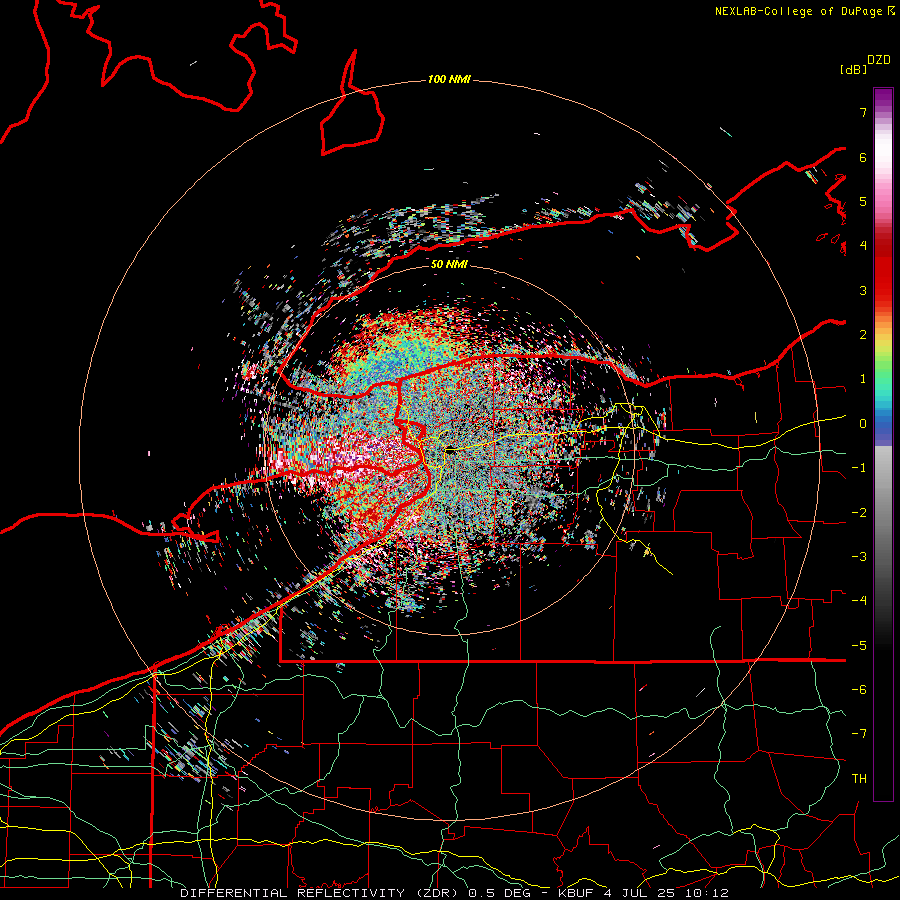Click the -6 dB scale tick label
The image size is (900, 900).
pyautogui.click(x=859, y=690)
